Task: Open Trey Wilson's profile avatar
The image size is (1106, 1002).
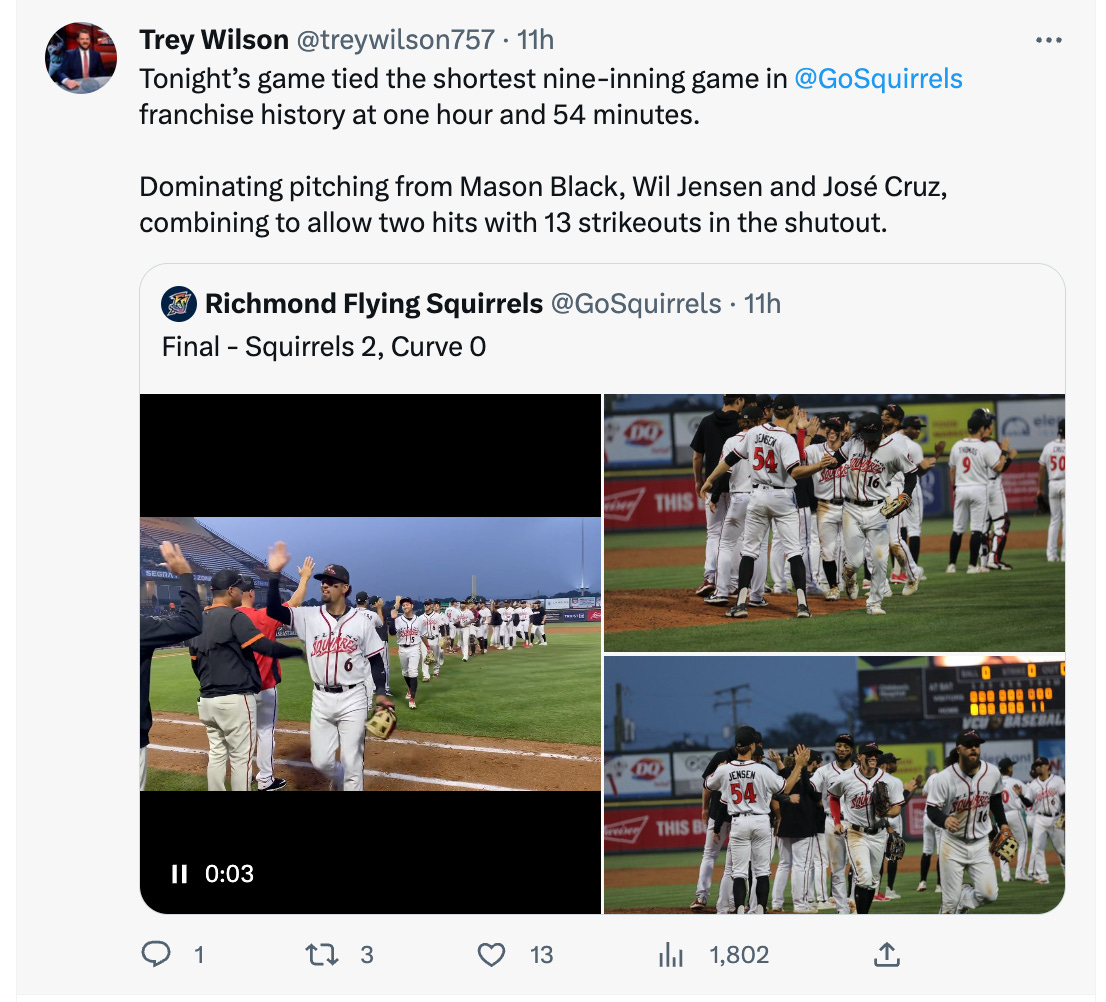Action: (x=81, y=58)
